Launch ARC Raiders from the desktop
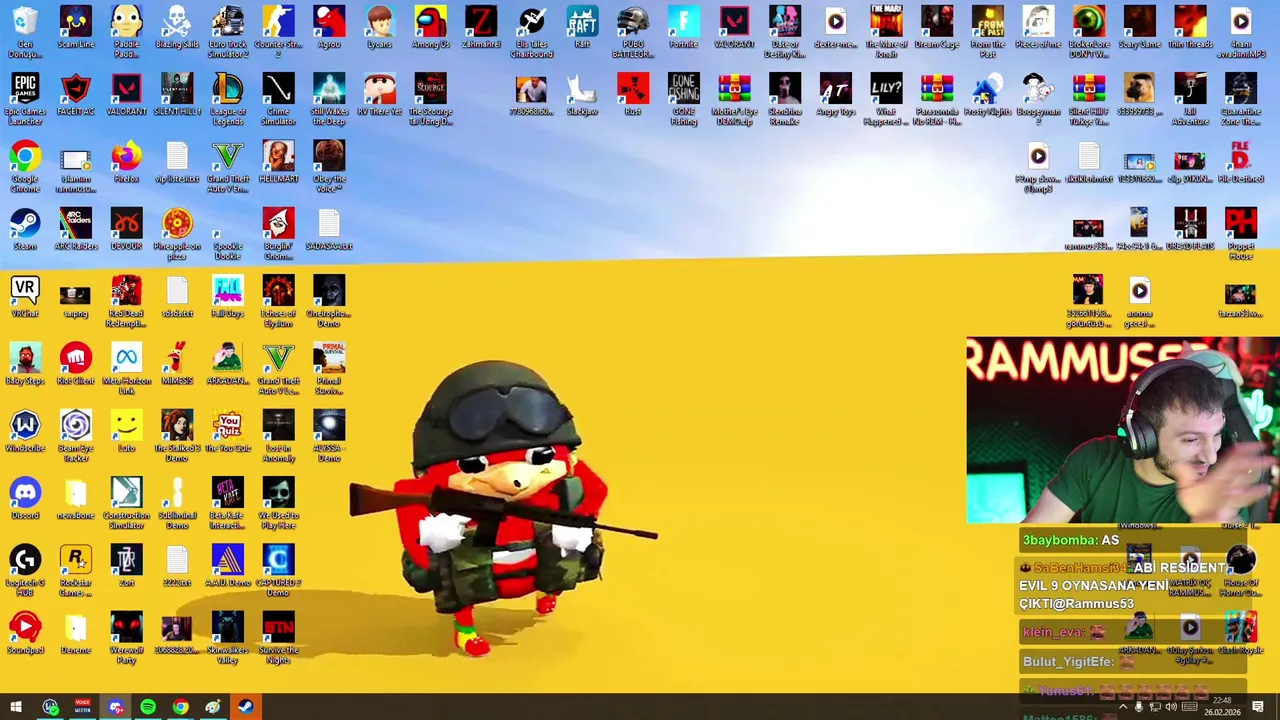 click(x=76, y=230)
